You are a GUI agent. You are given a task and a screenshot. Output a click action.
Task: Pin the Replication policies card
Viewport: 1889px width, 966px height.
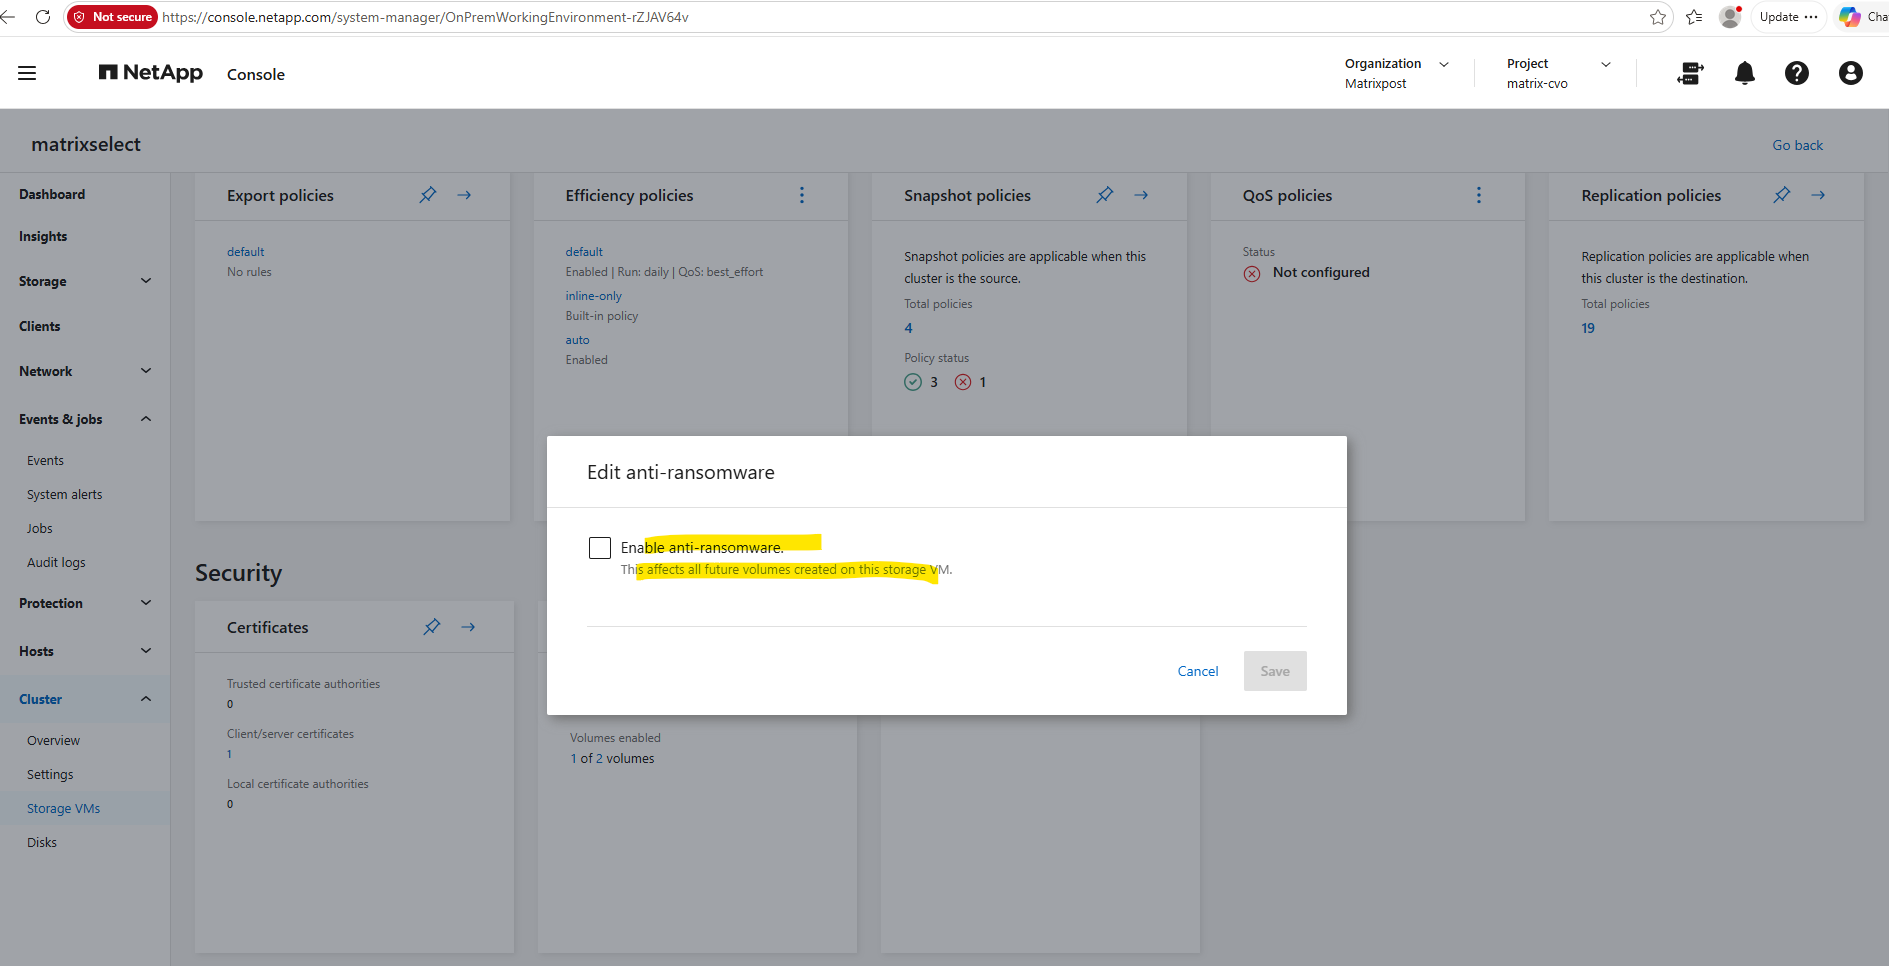(x=1782, y=195)
